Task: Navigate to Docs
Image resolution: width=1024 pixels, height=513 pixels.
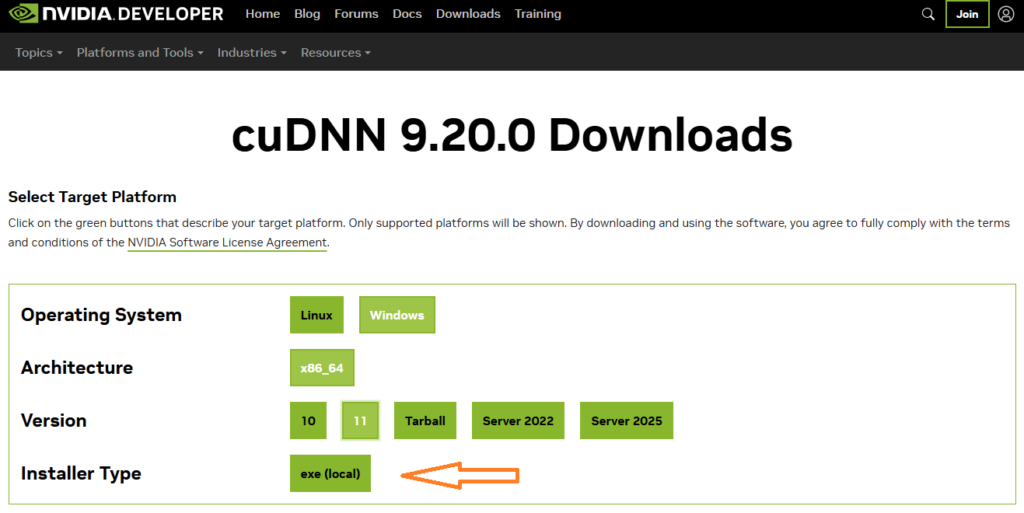Action: coord(407,14)
